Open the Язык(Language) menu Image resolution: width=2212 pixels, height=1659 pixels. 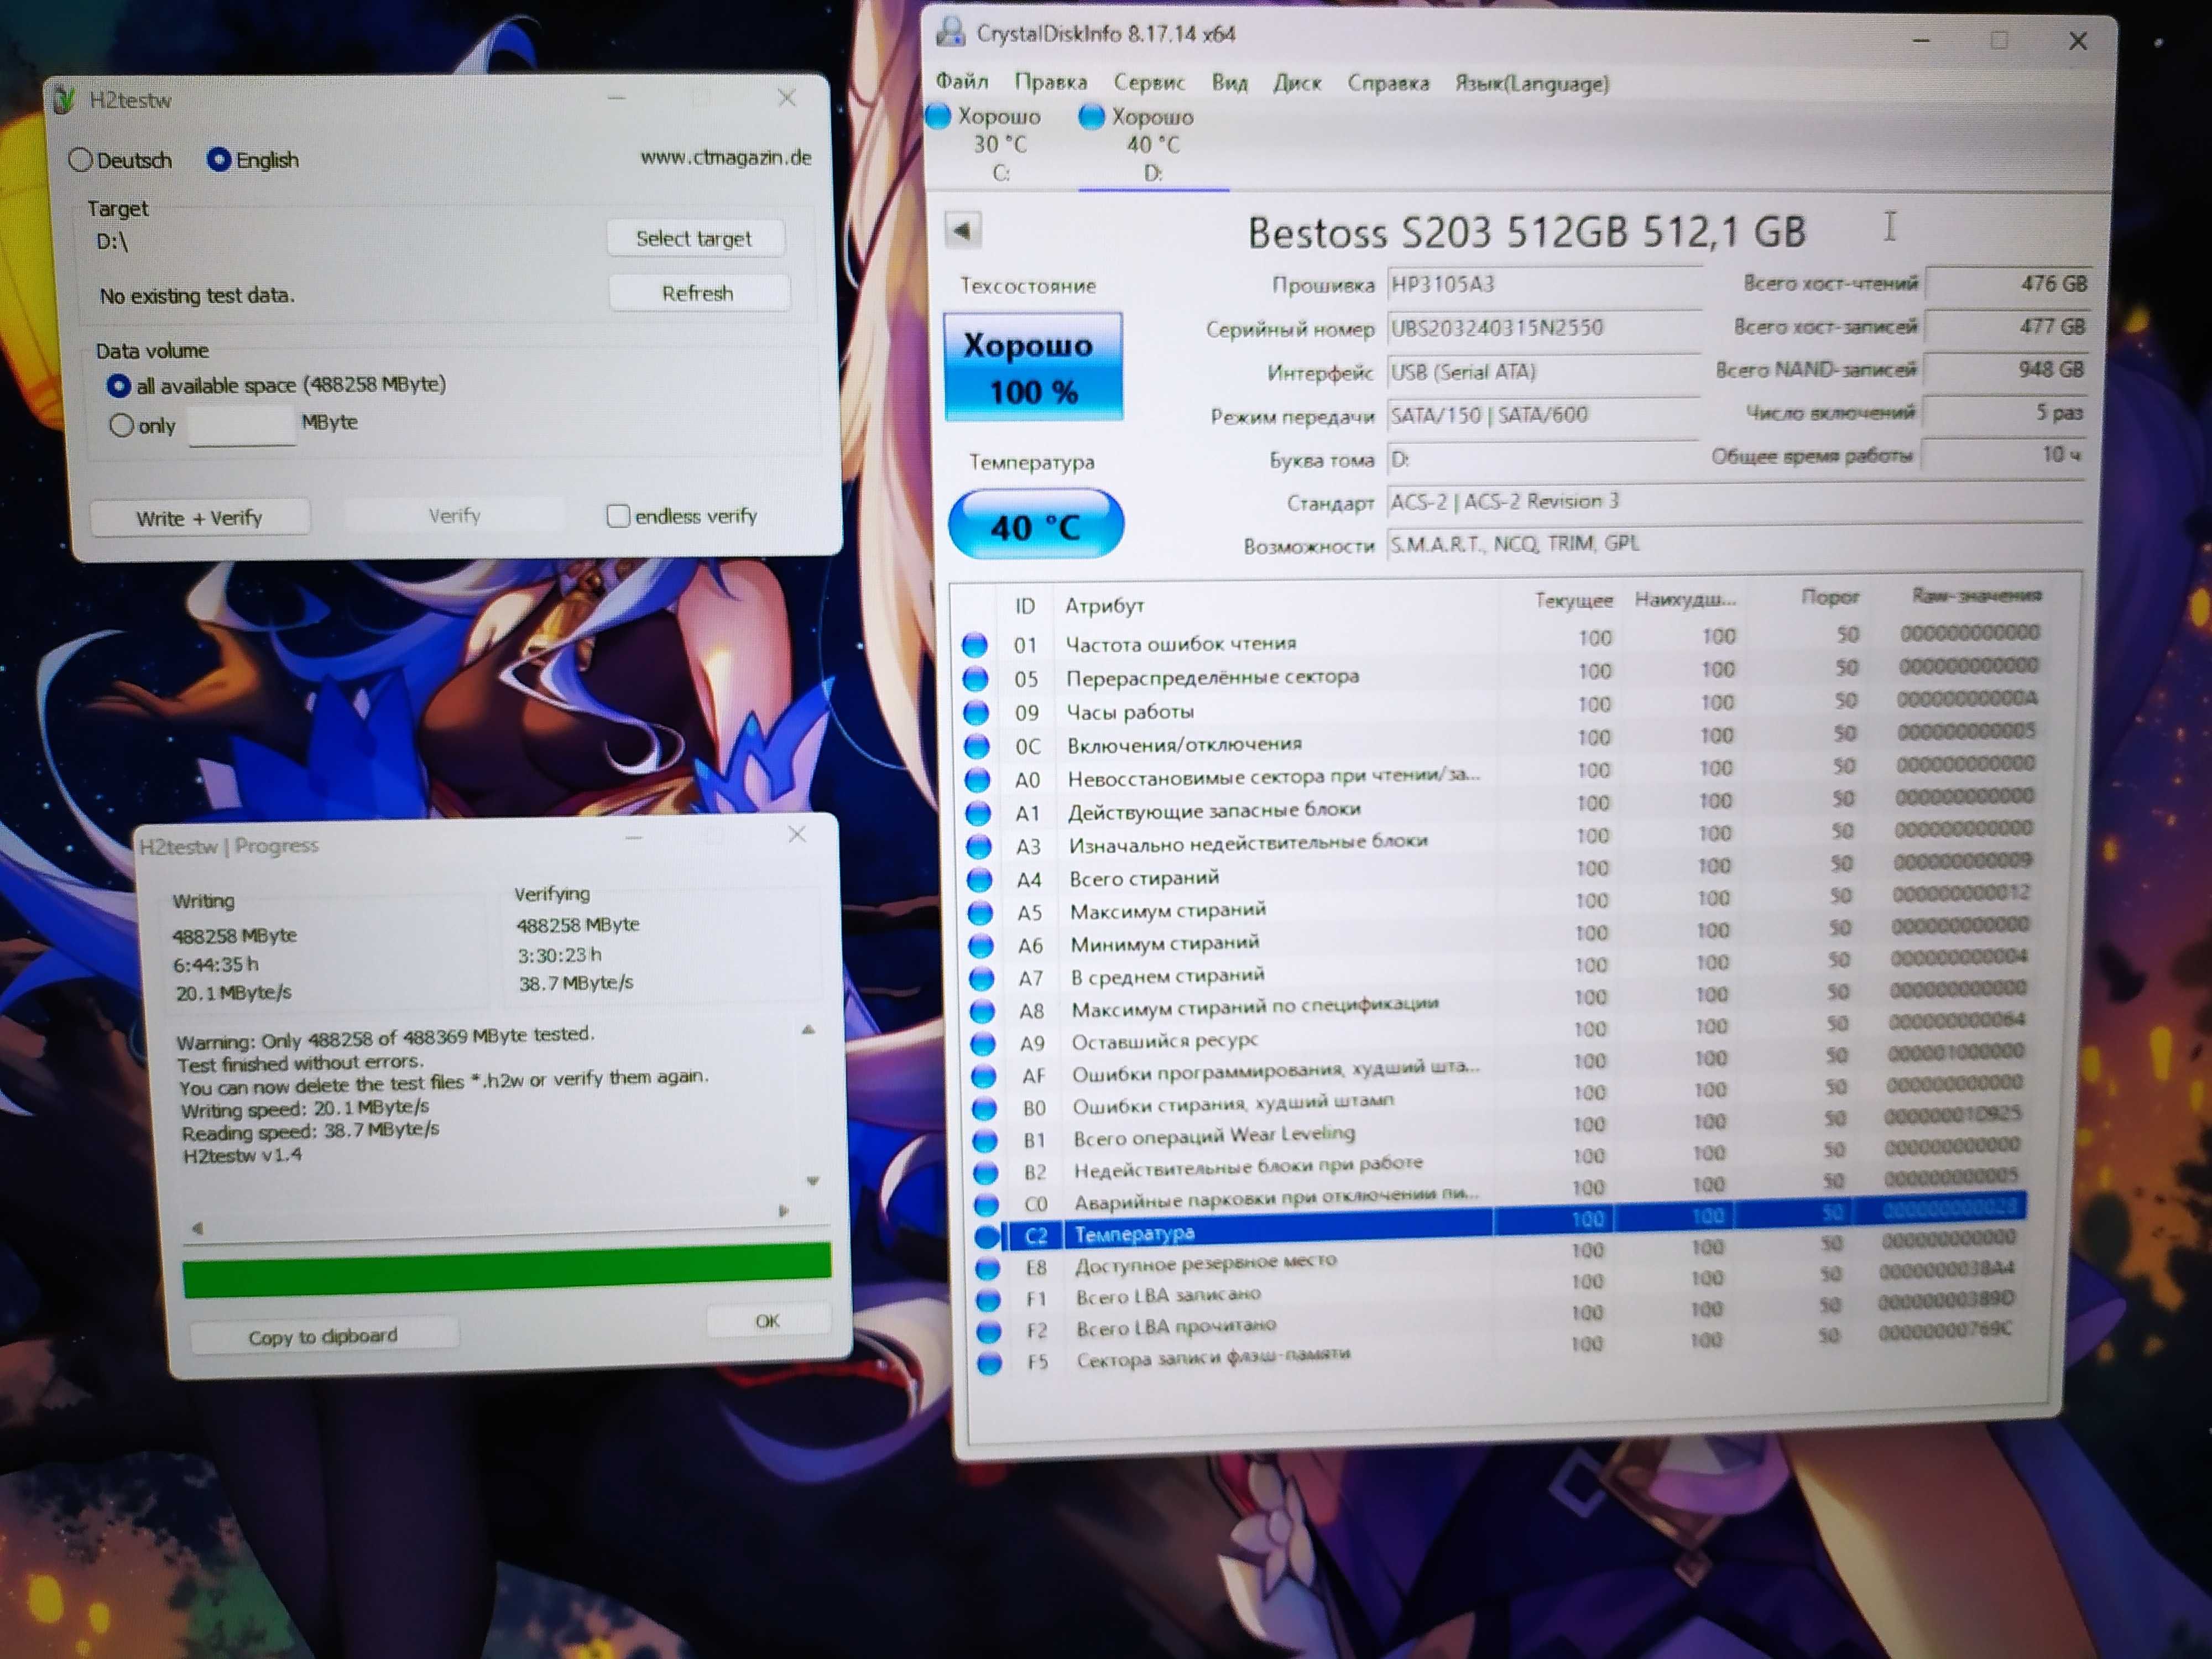point(1532,84)
